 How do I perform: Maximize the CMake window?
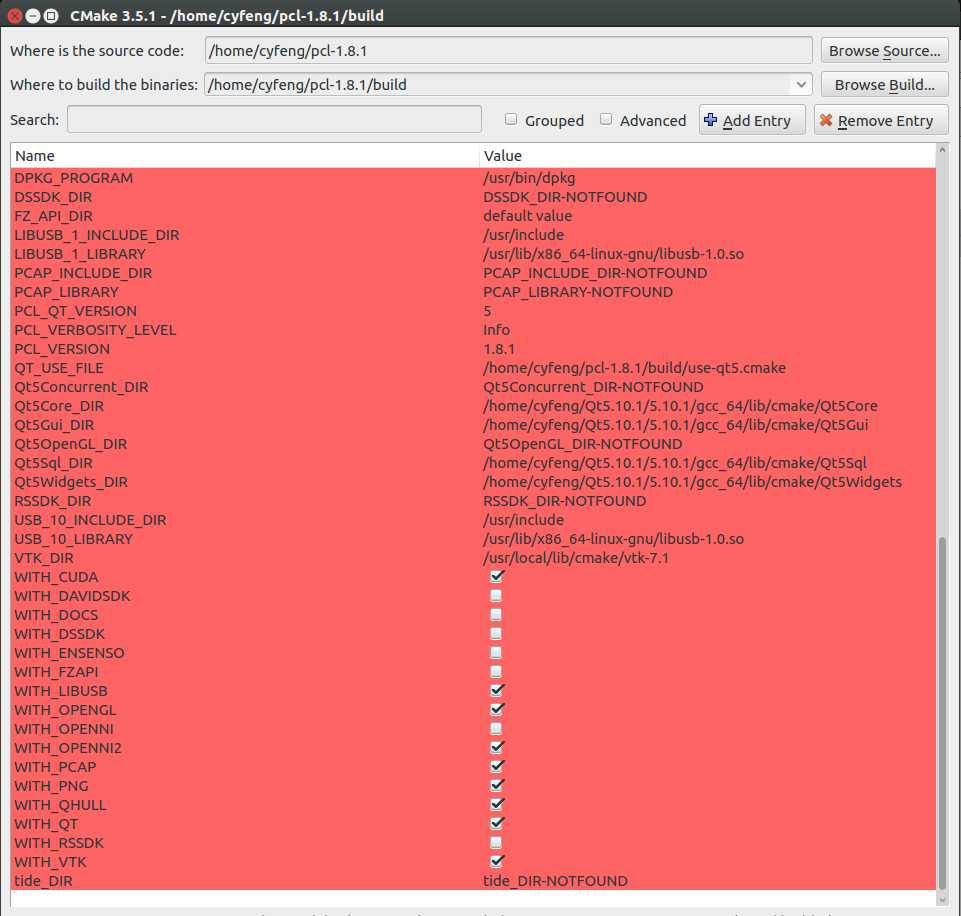(51, 16)
